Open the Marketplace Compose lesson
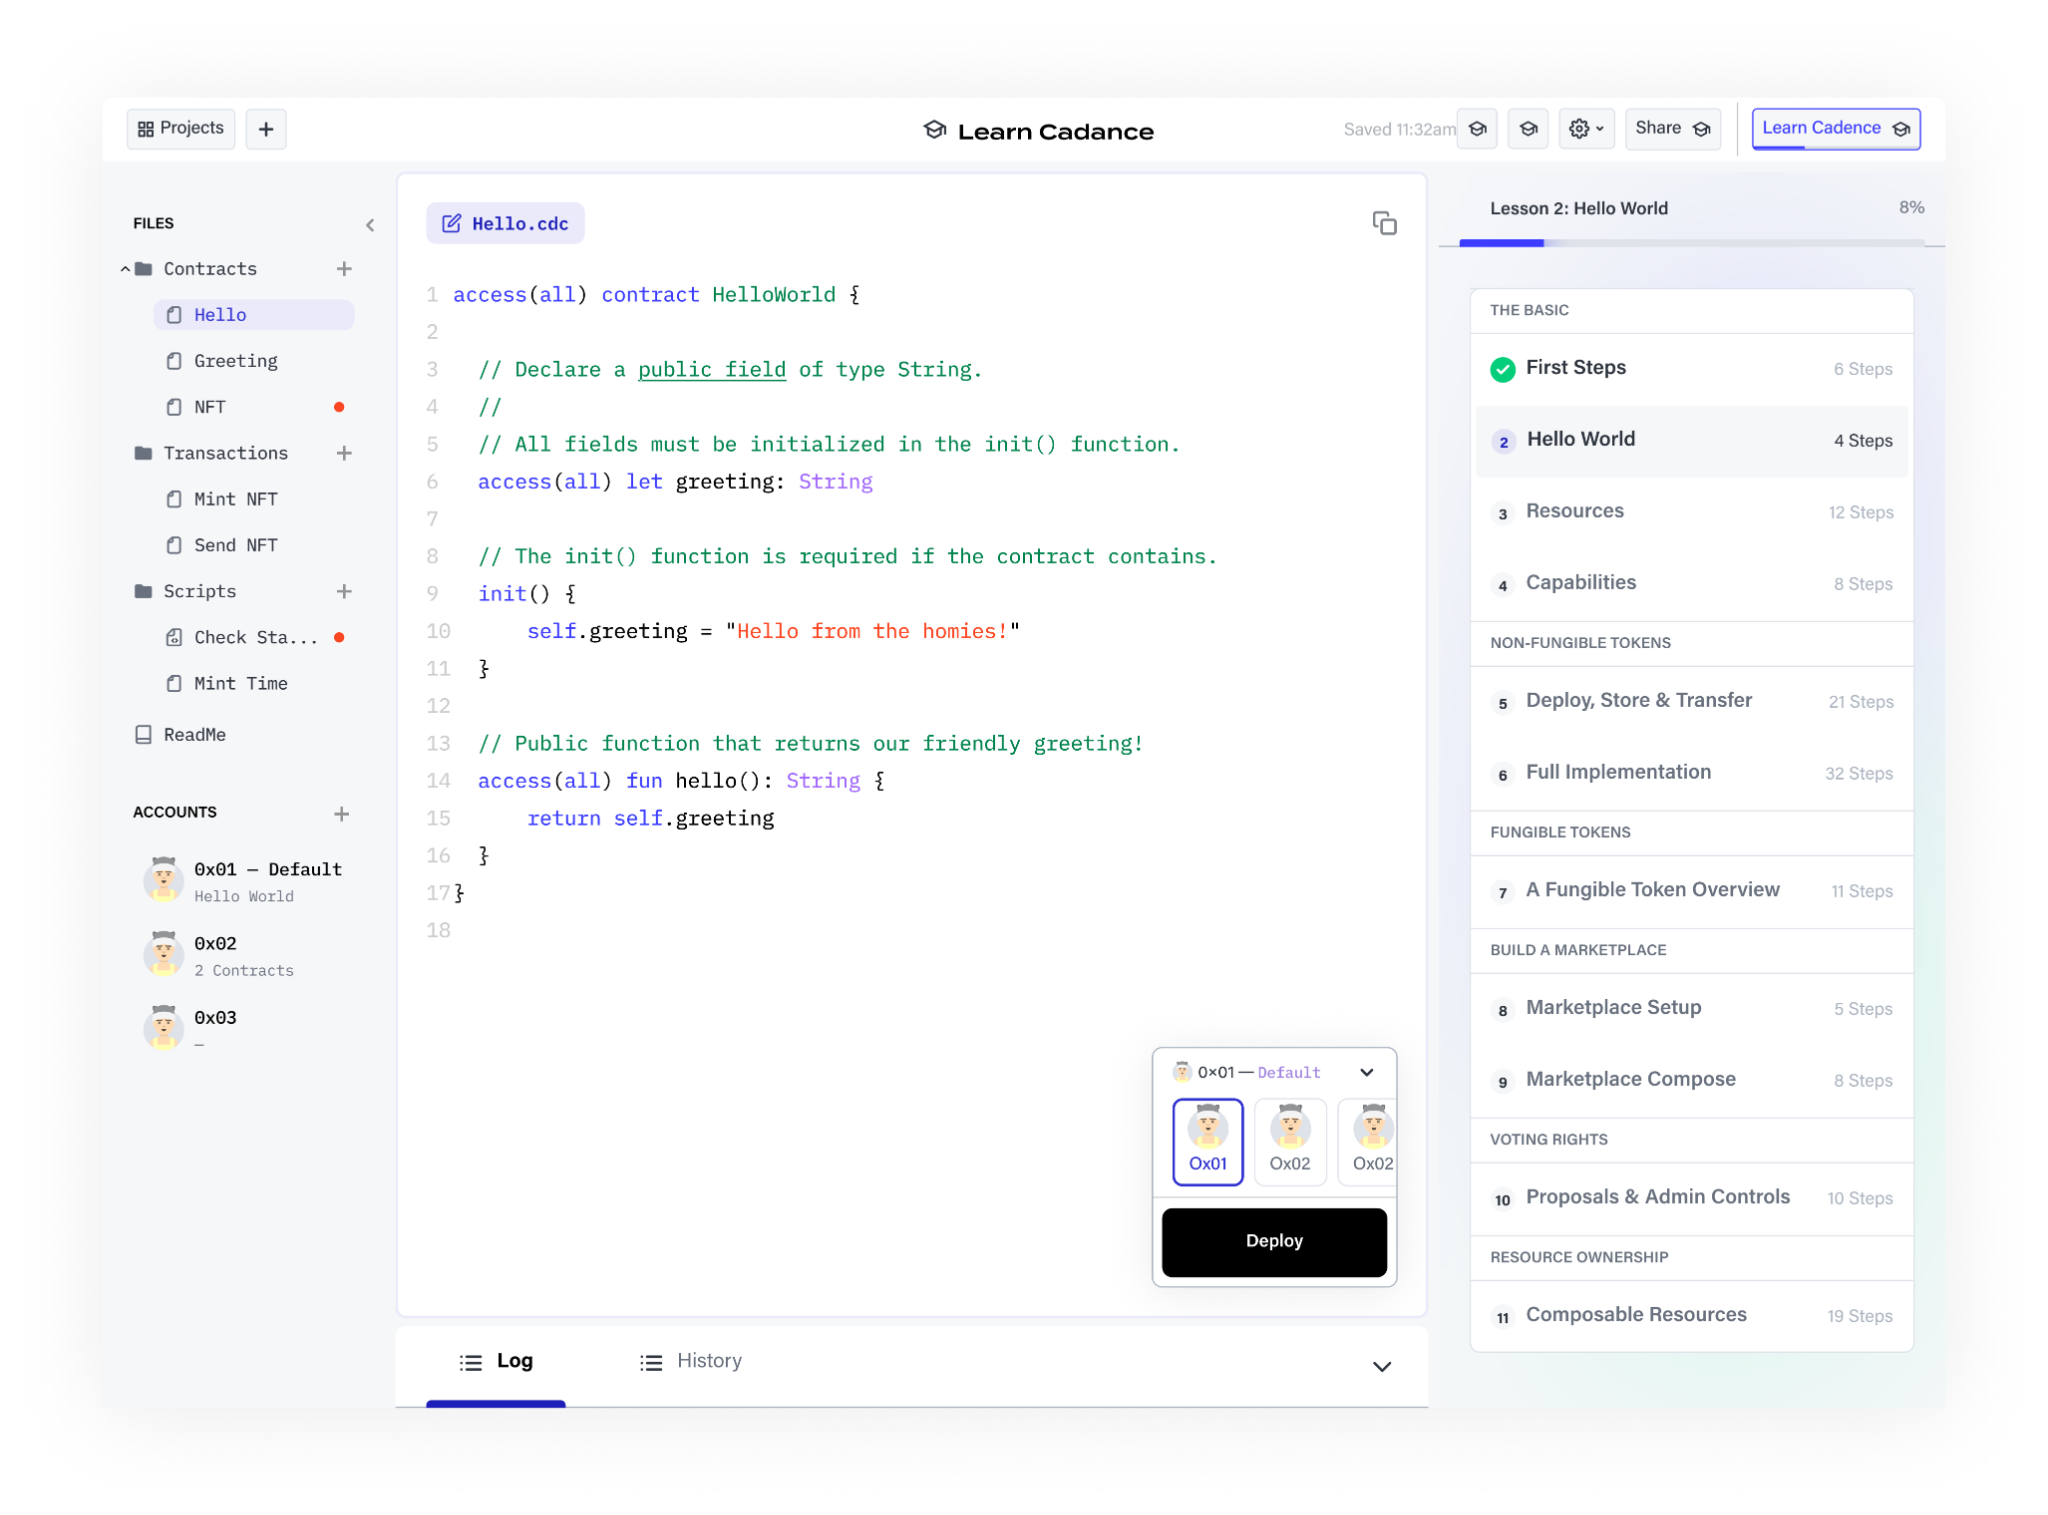 (x=1692, y=1080)
